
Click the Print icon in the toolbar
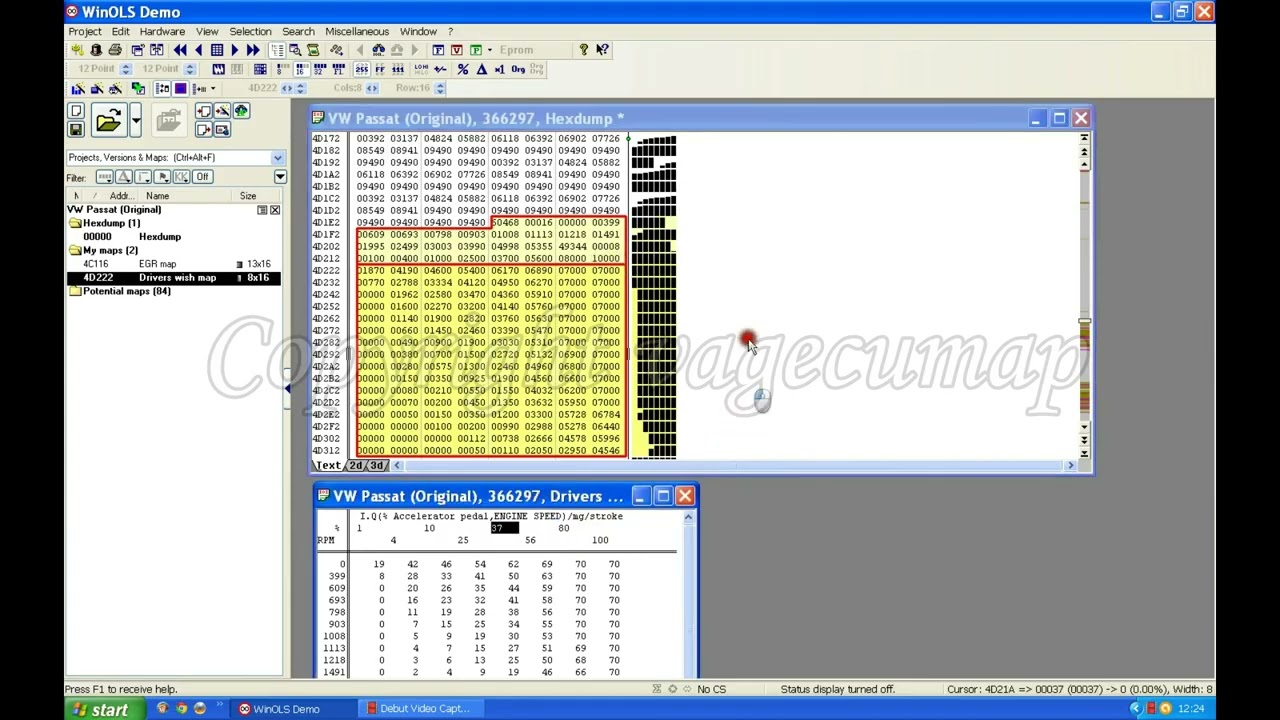[x=115, y=50]
